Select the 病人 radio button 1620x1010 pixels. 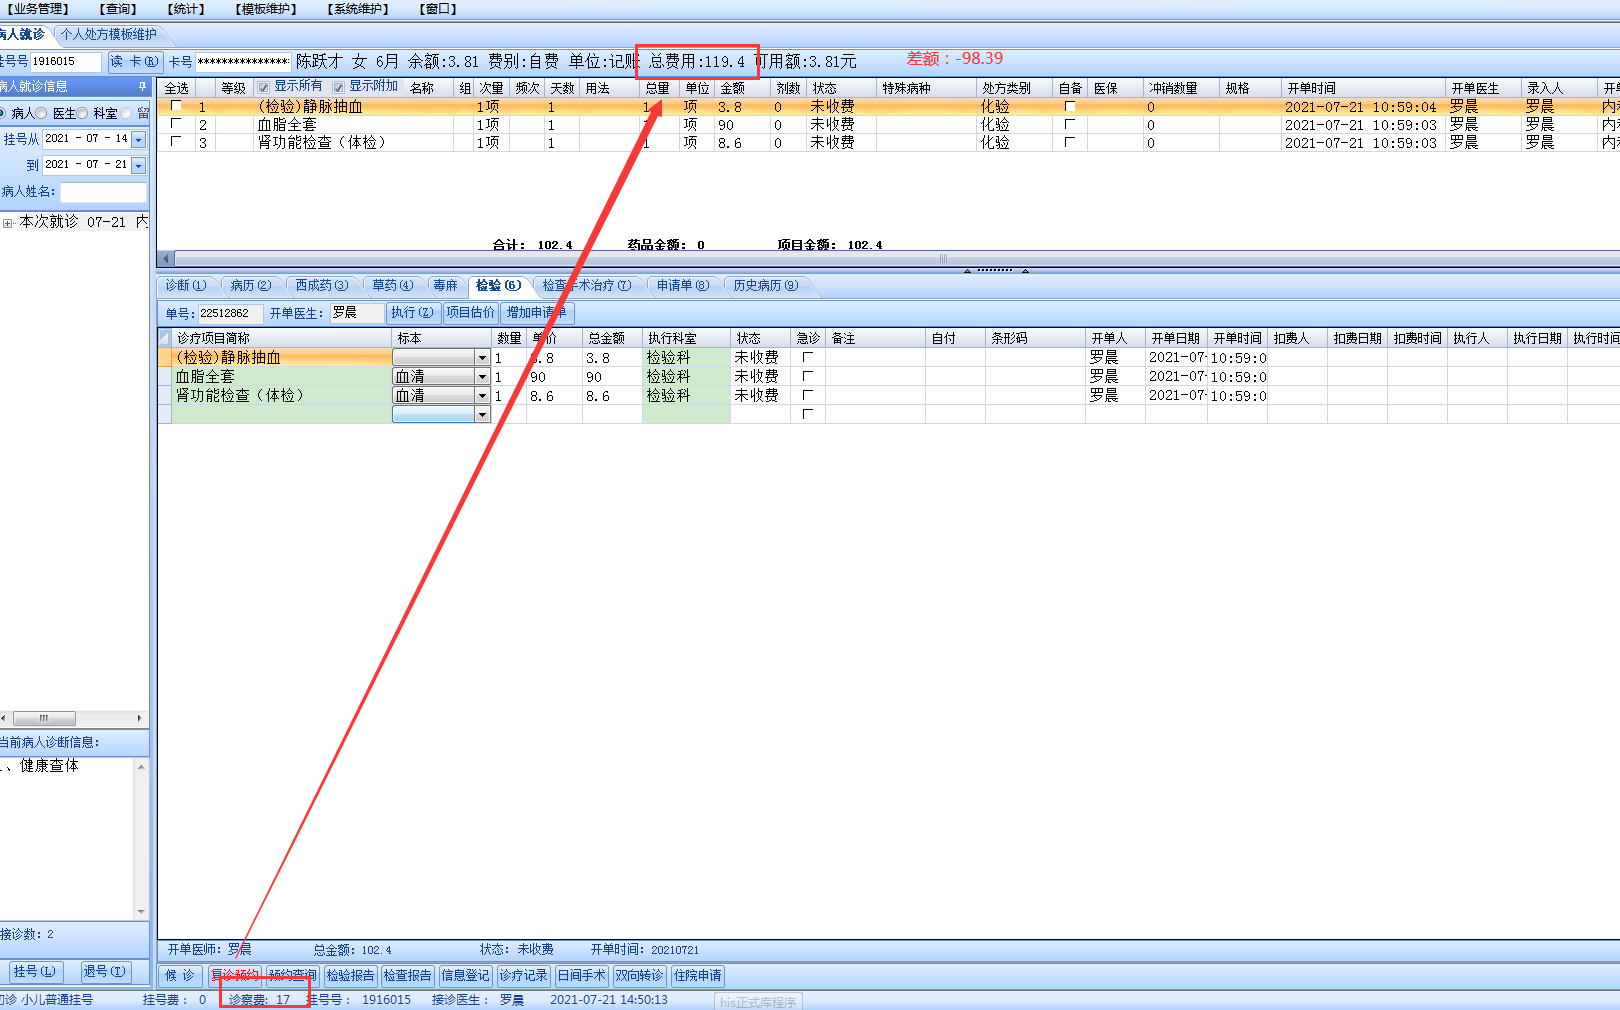pyautogui.click(x=3, y=113)
